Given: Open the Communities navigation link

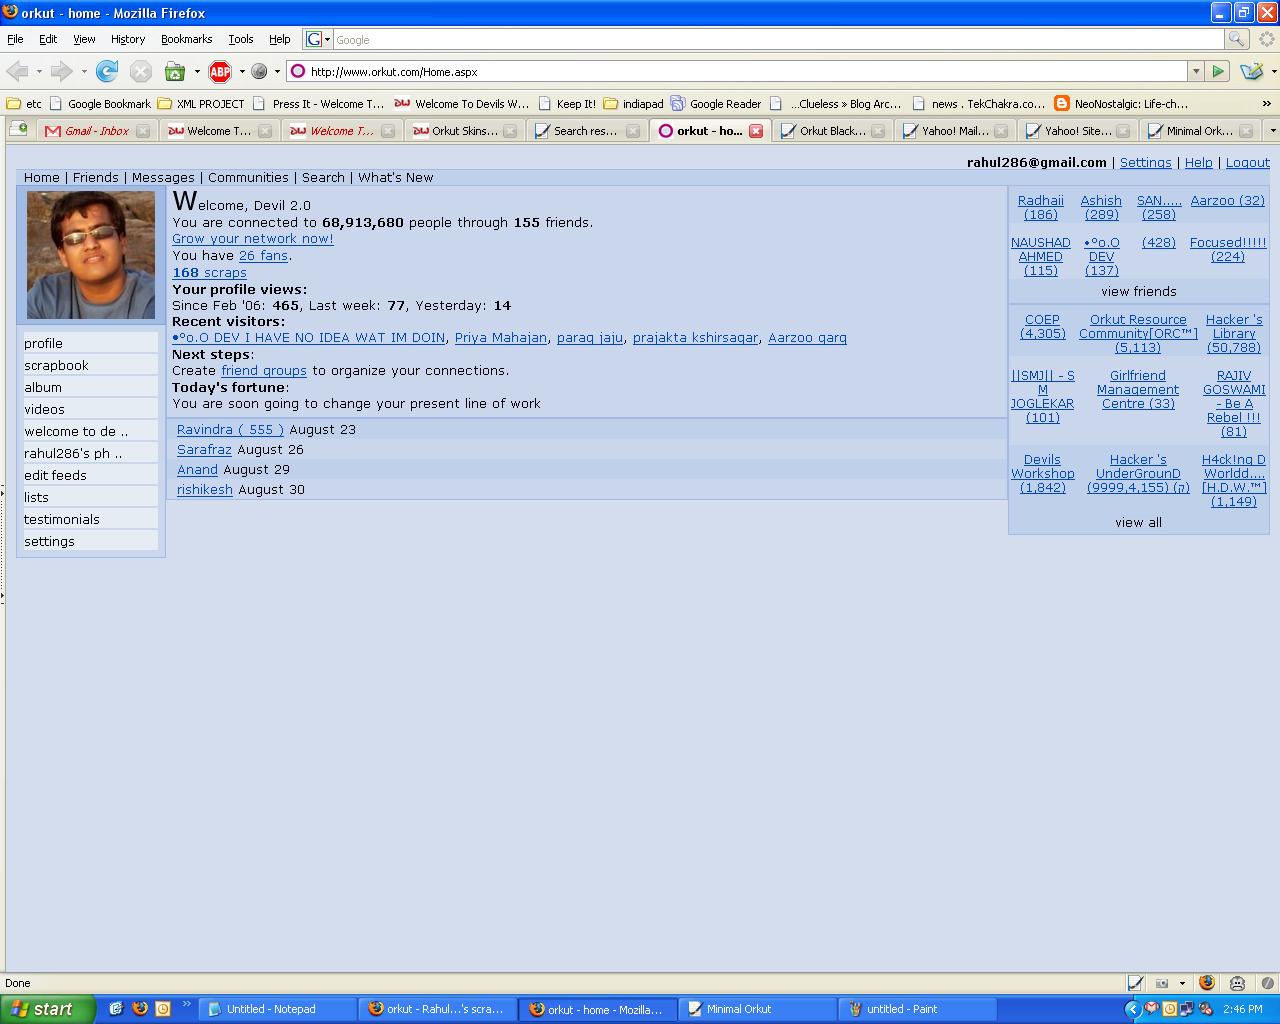Looking at the screenshot, I should pos(248,177).
